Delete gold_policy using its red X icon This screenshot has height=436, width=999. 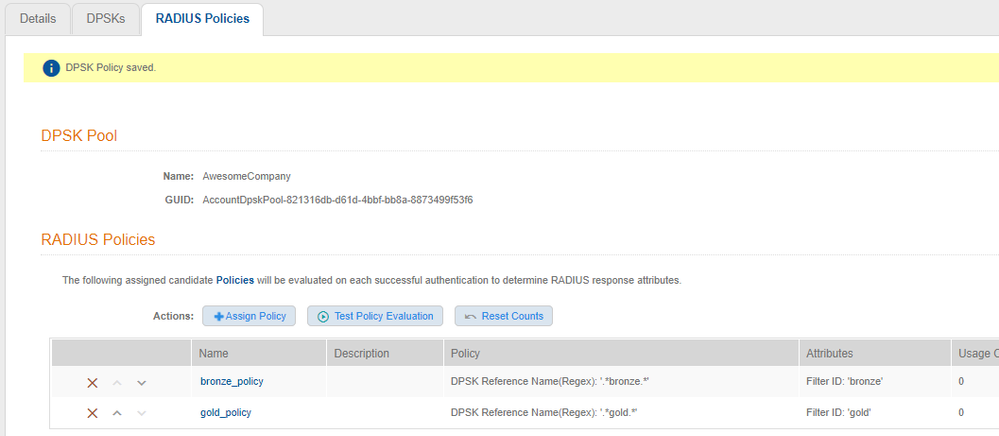click(x=92, y=413)
